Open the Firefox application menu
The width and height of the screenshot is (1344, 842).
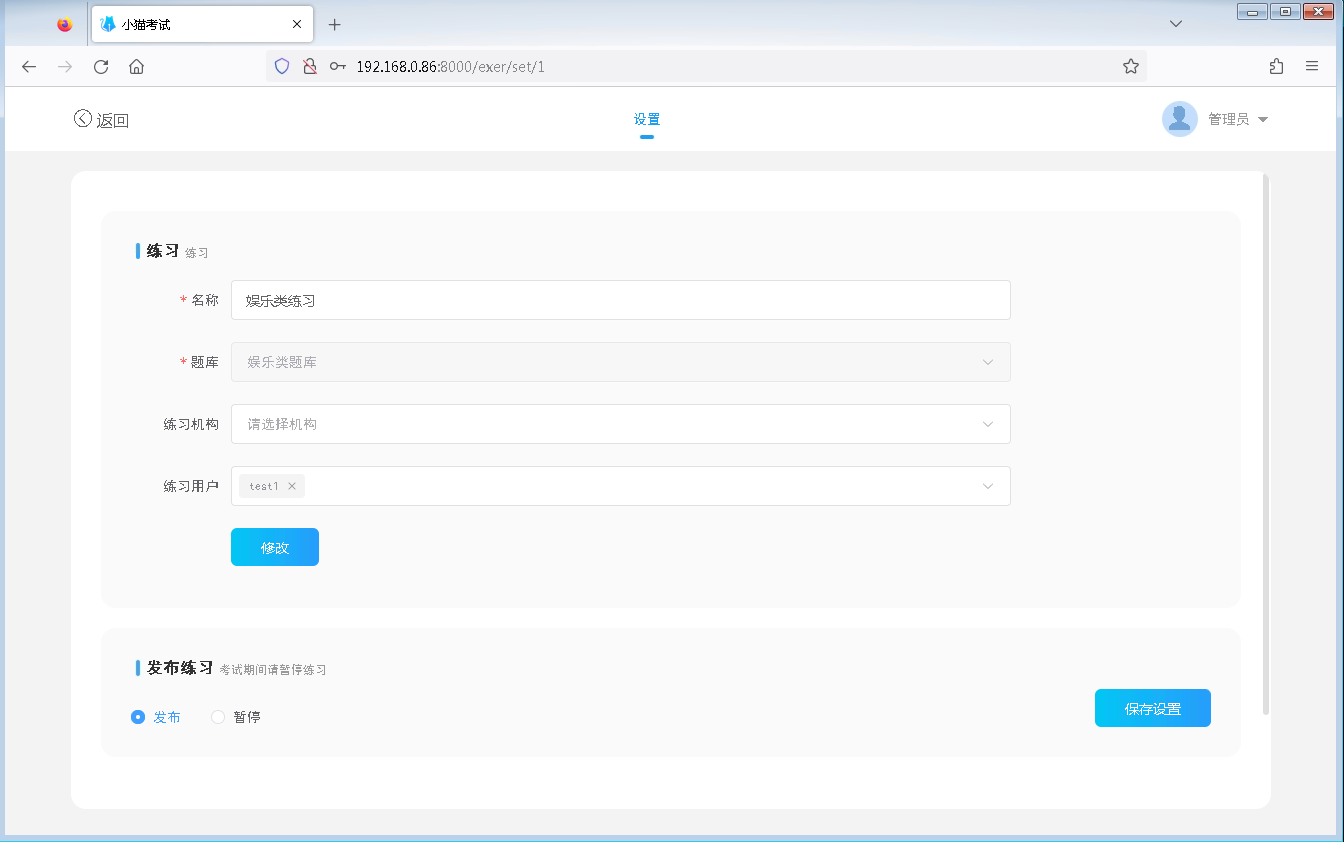click(1312, 67)
